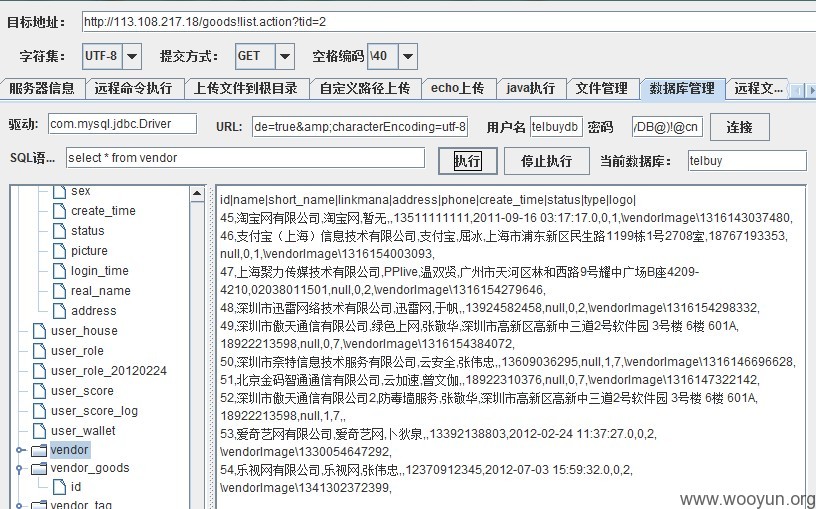Image resolution: width=816 pixels, height=509 pixels.
Task: Click the 用户名 field with telbuydb
Action: click(556, 127)
